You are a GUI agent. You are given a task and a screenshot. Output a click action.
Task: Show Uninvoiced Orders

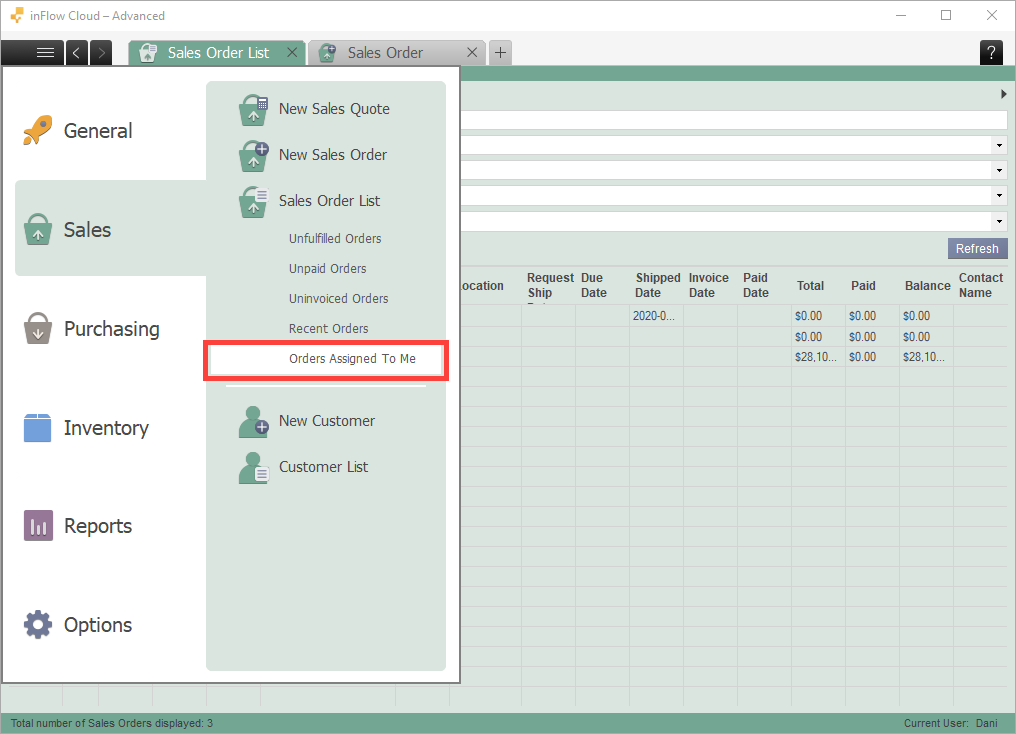[x=338, y=299]
